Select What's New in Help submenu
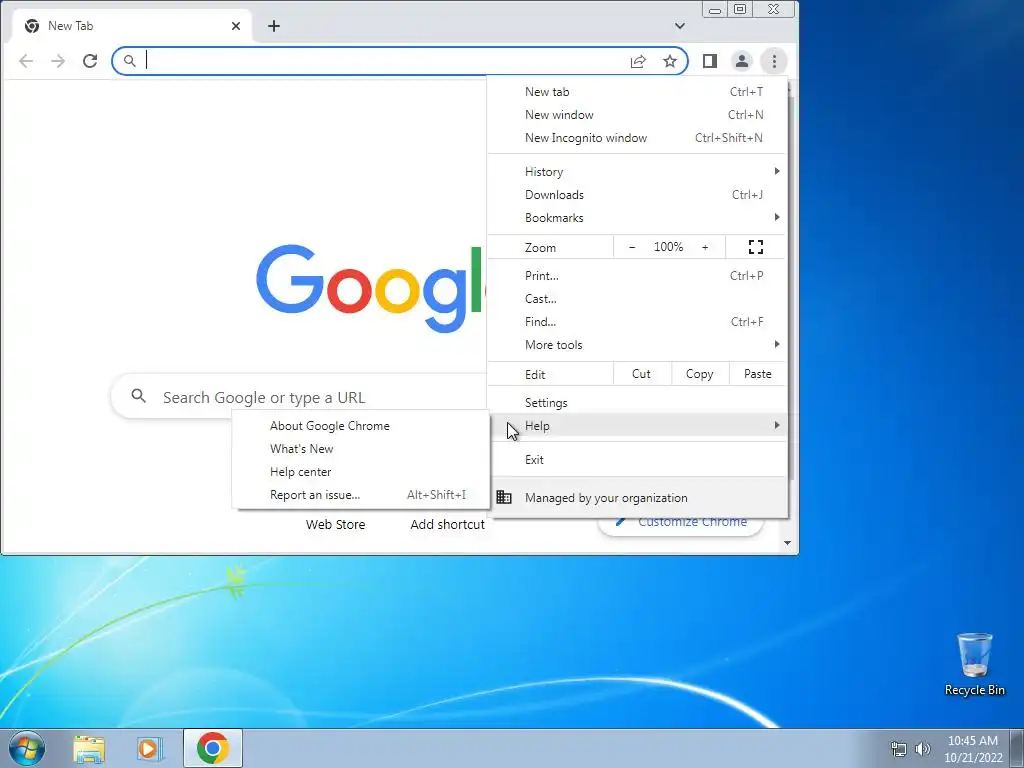This screenshot has width=1024, height=768. [x=361, y=449]
